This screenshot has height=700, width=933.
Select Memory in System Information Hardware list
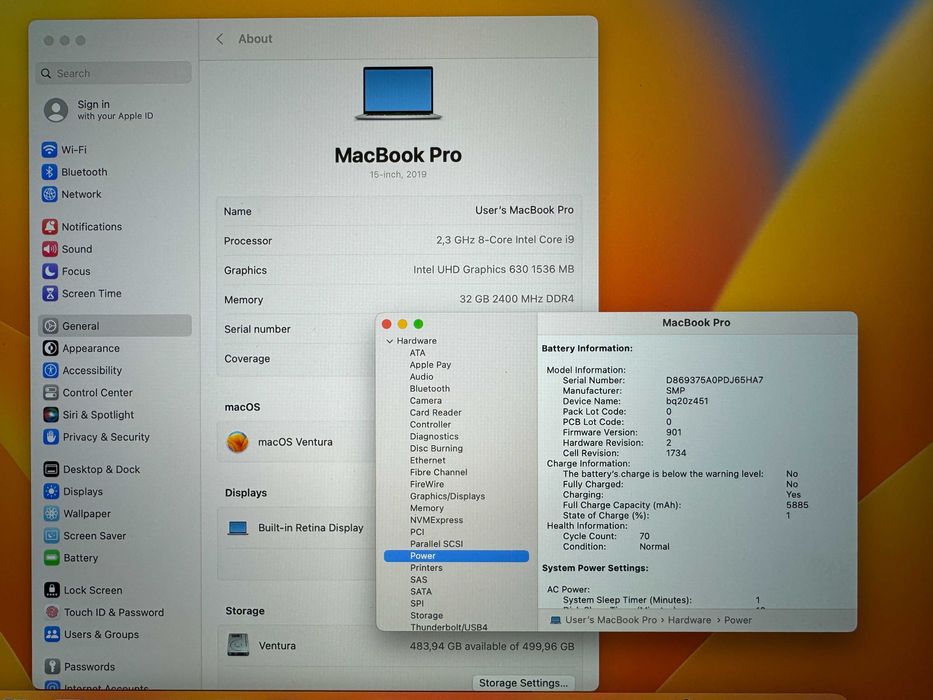(x=427, y=508)
